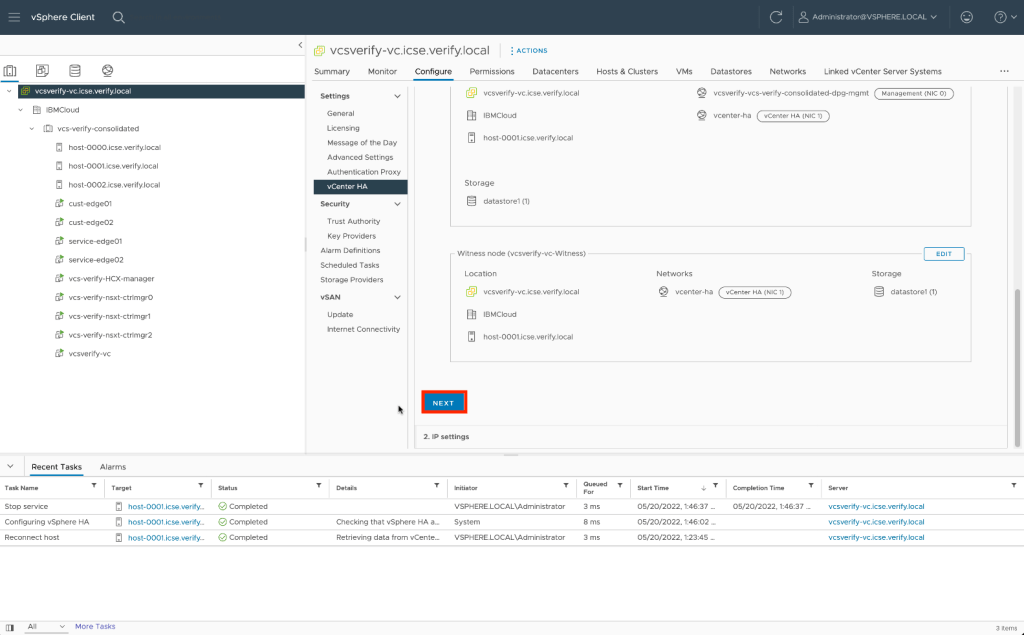Collapse the IBMCloud datacenter tree node
Viewport: 1024px width, 635px height.
pos(22,110)
